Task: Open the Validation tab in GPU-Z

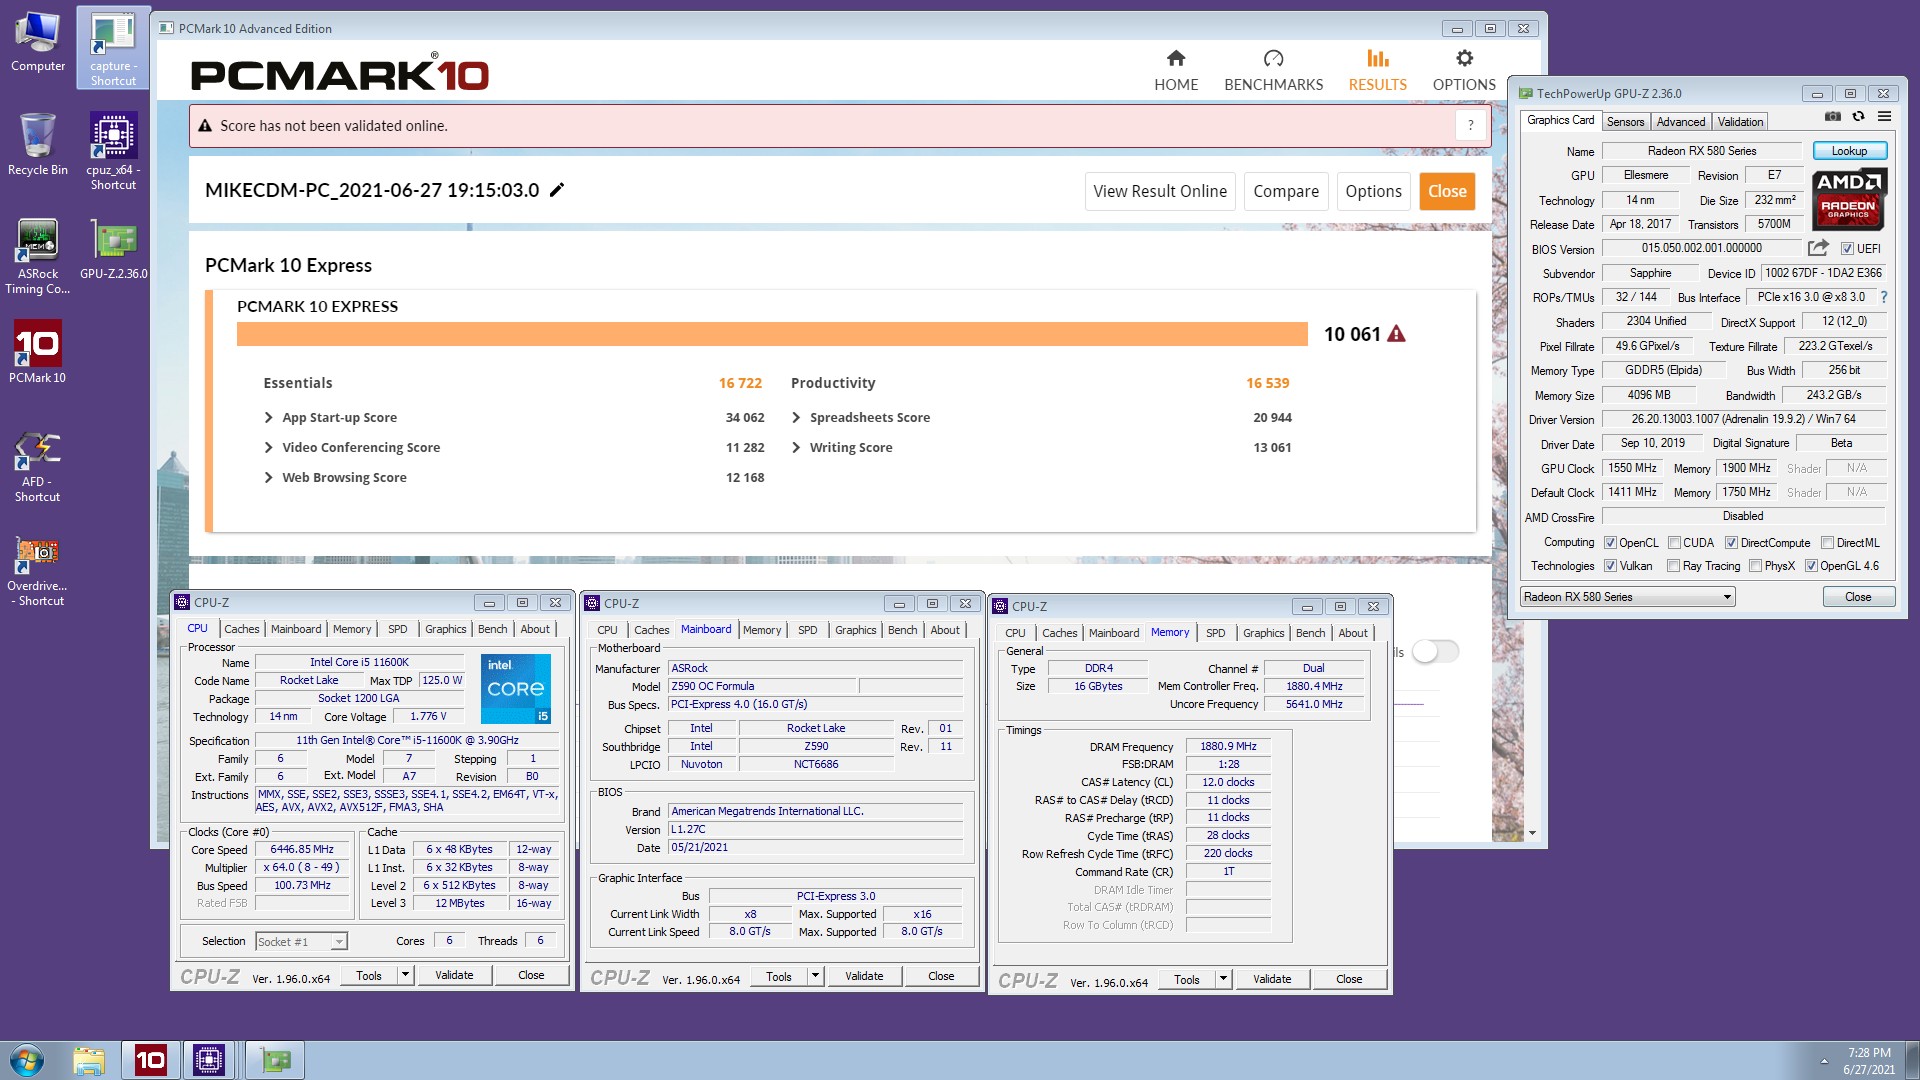Action: click(x=1740, y=122)
